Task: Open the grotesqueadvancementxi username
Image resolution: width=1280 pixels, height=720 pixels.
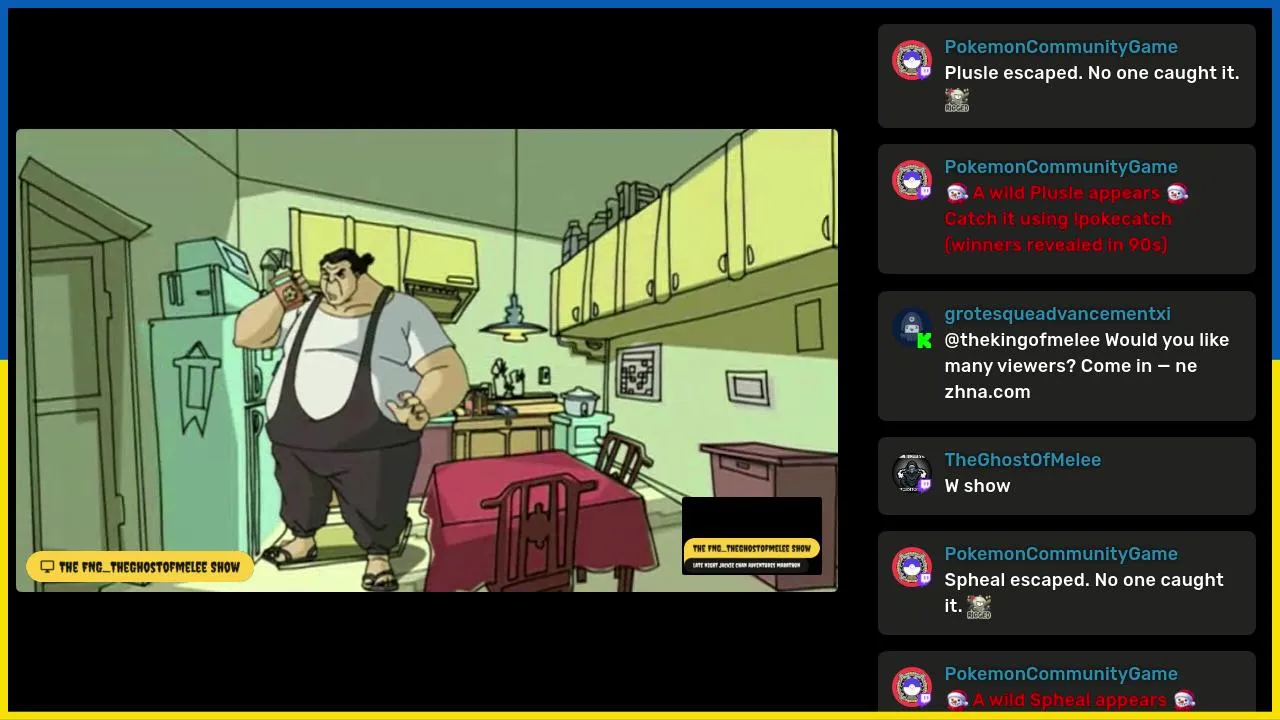Action: pos(1057,314)
